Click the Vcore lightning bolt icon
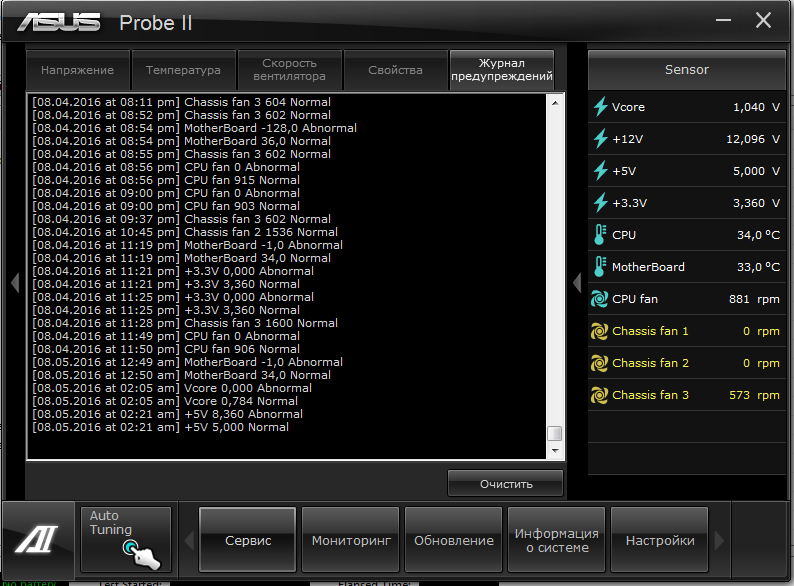This screenshot has width=794, height=586. pyautogui.click(x=601, y=107)
